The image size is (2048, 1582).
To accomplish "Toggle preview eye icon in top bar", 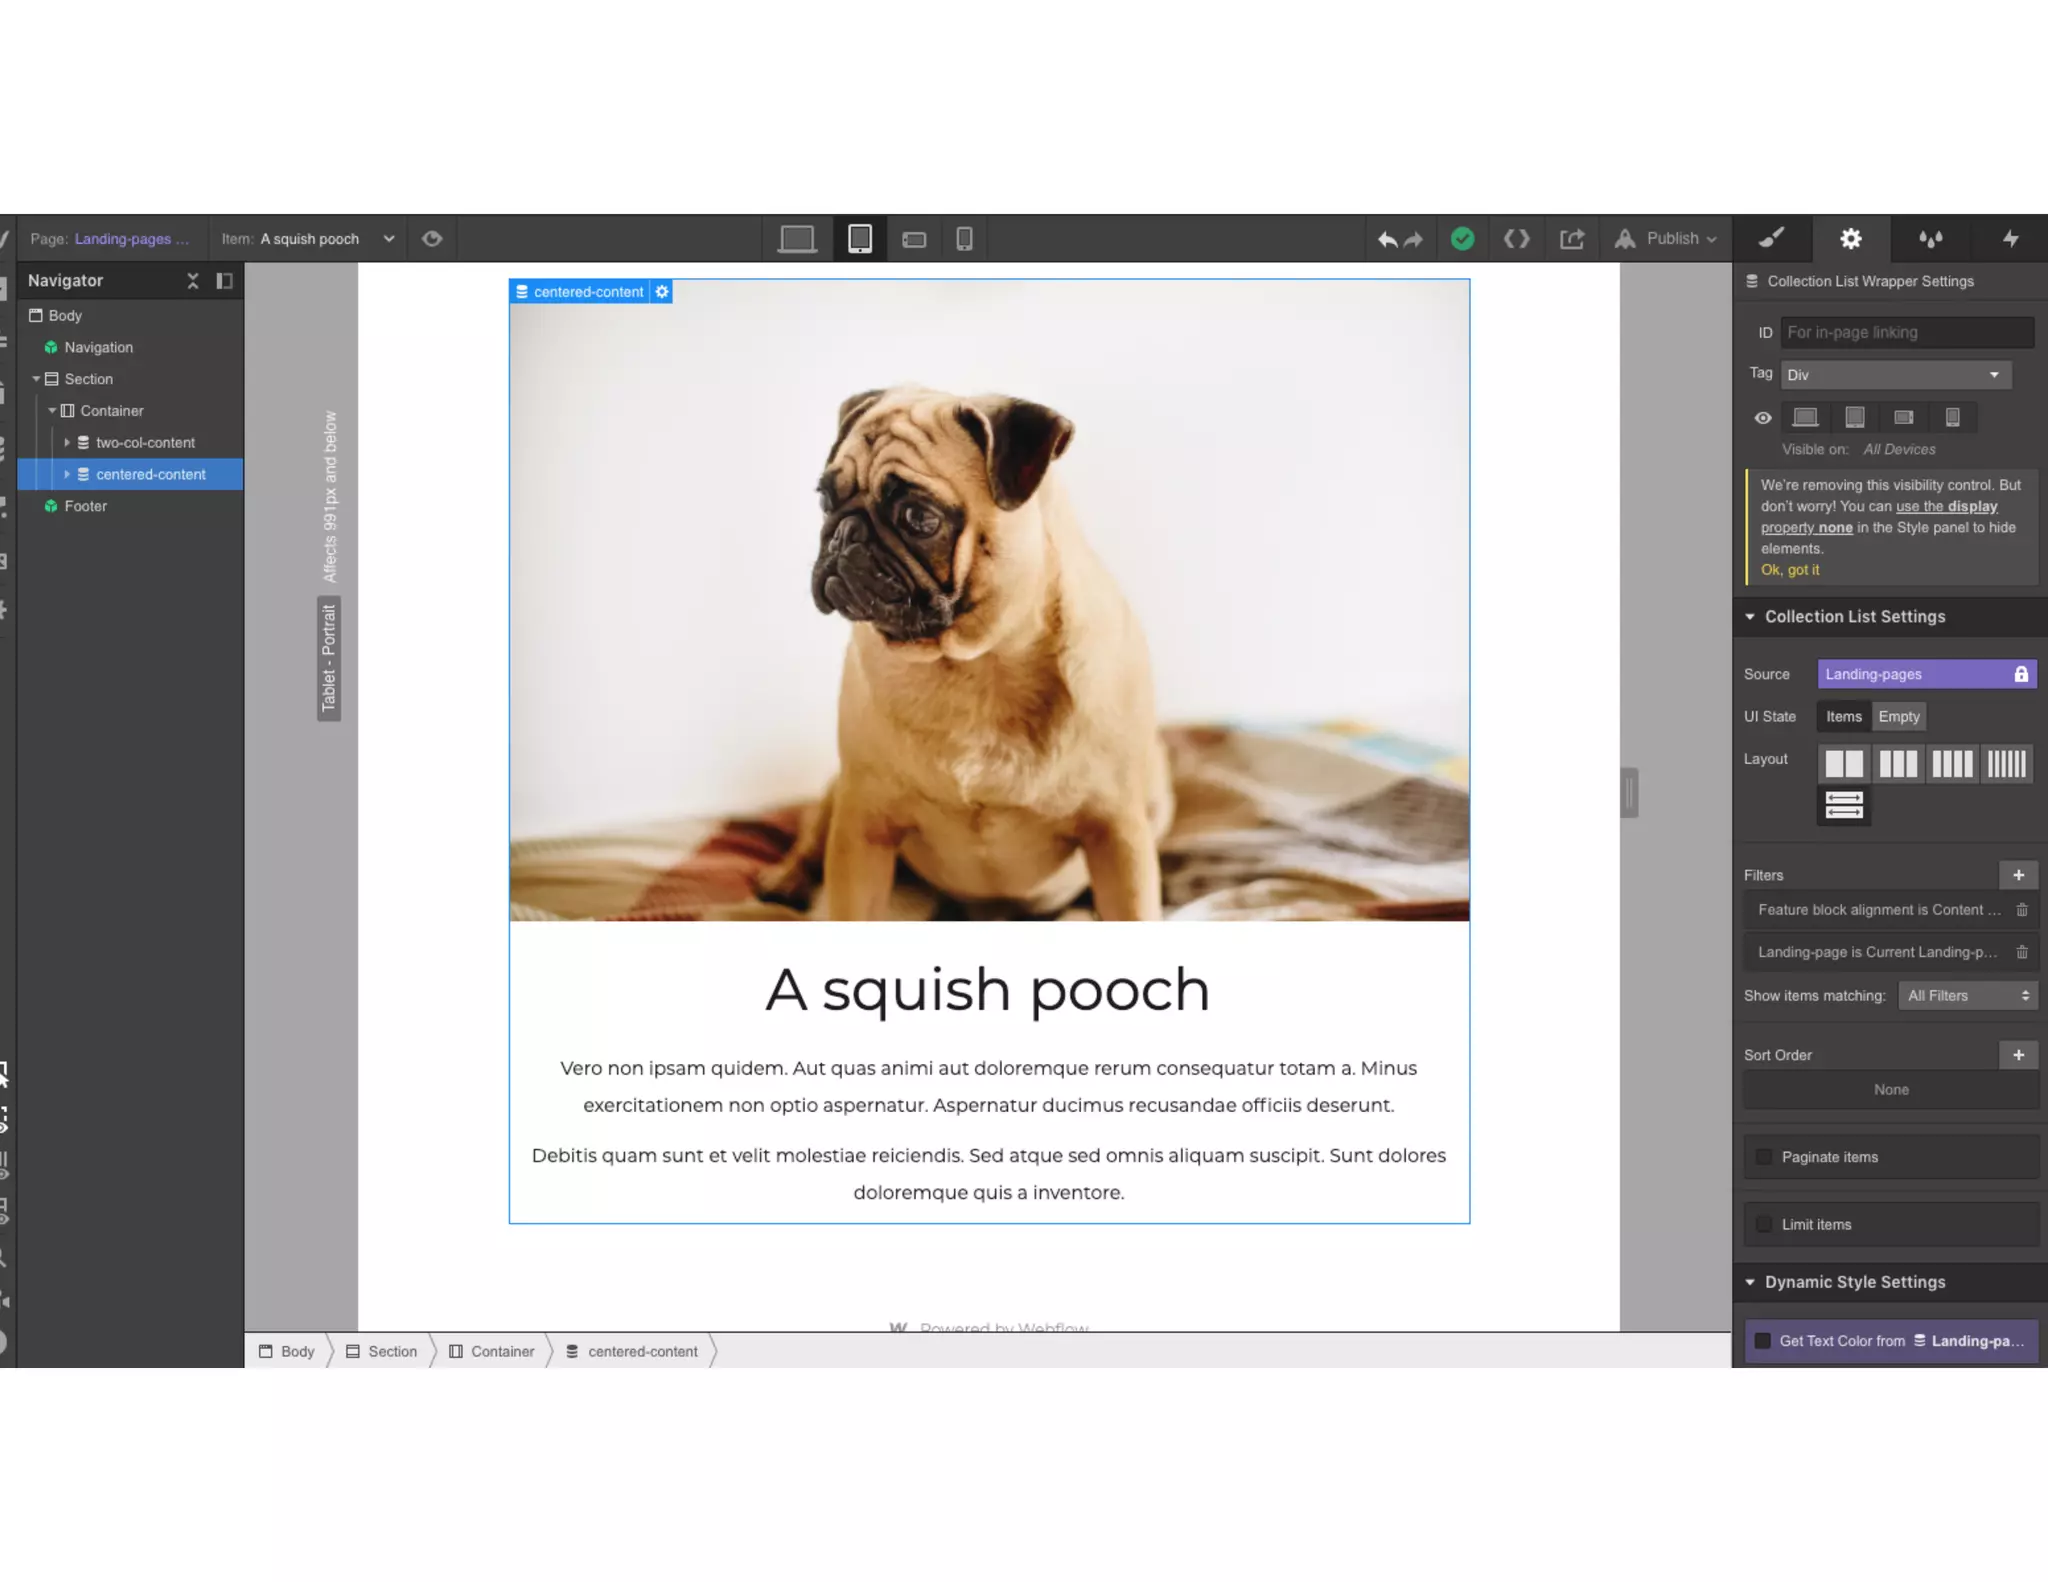I will [432, 239].
